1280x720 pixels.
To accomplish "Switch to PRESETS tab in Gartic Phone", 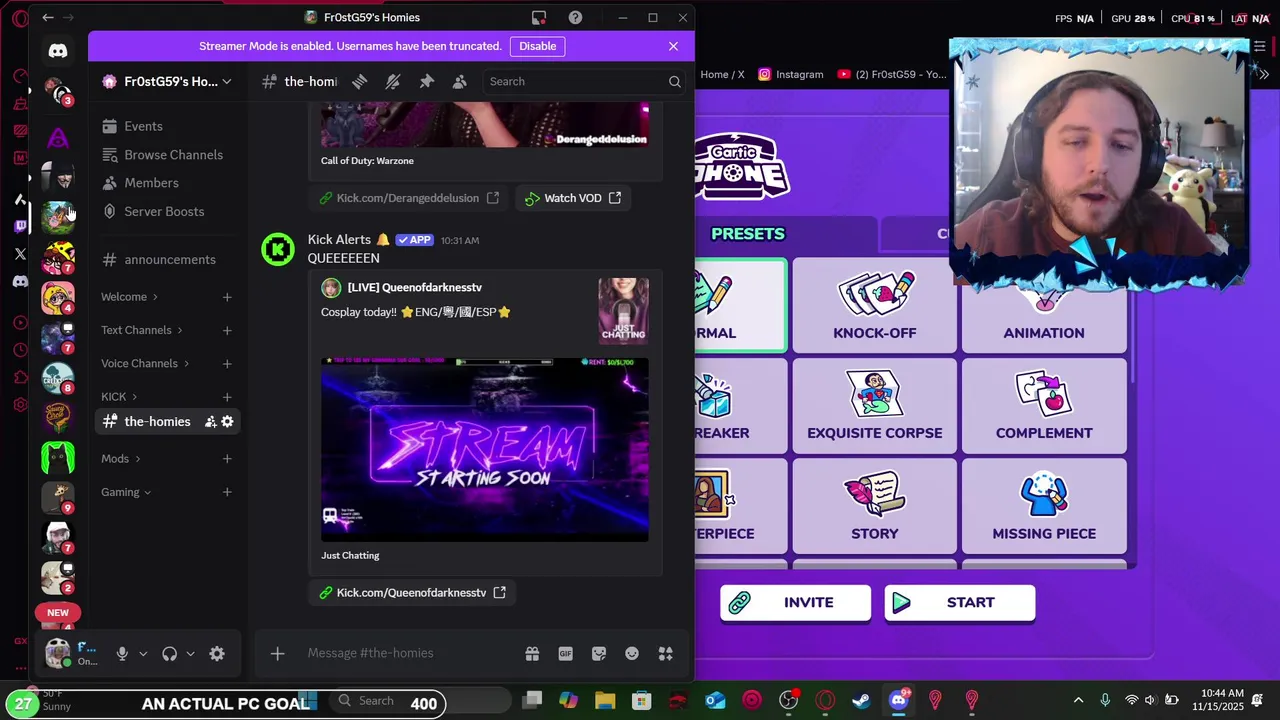I will 748,234.
